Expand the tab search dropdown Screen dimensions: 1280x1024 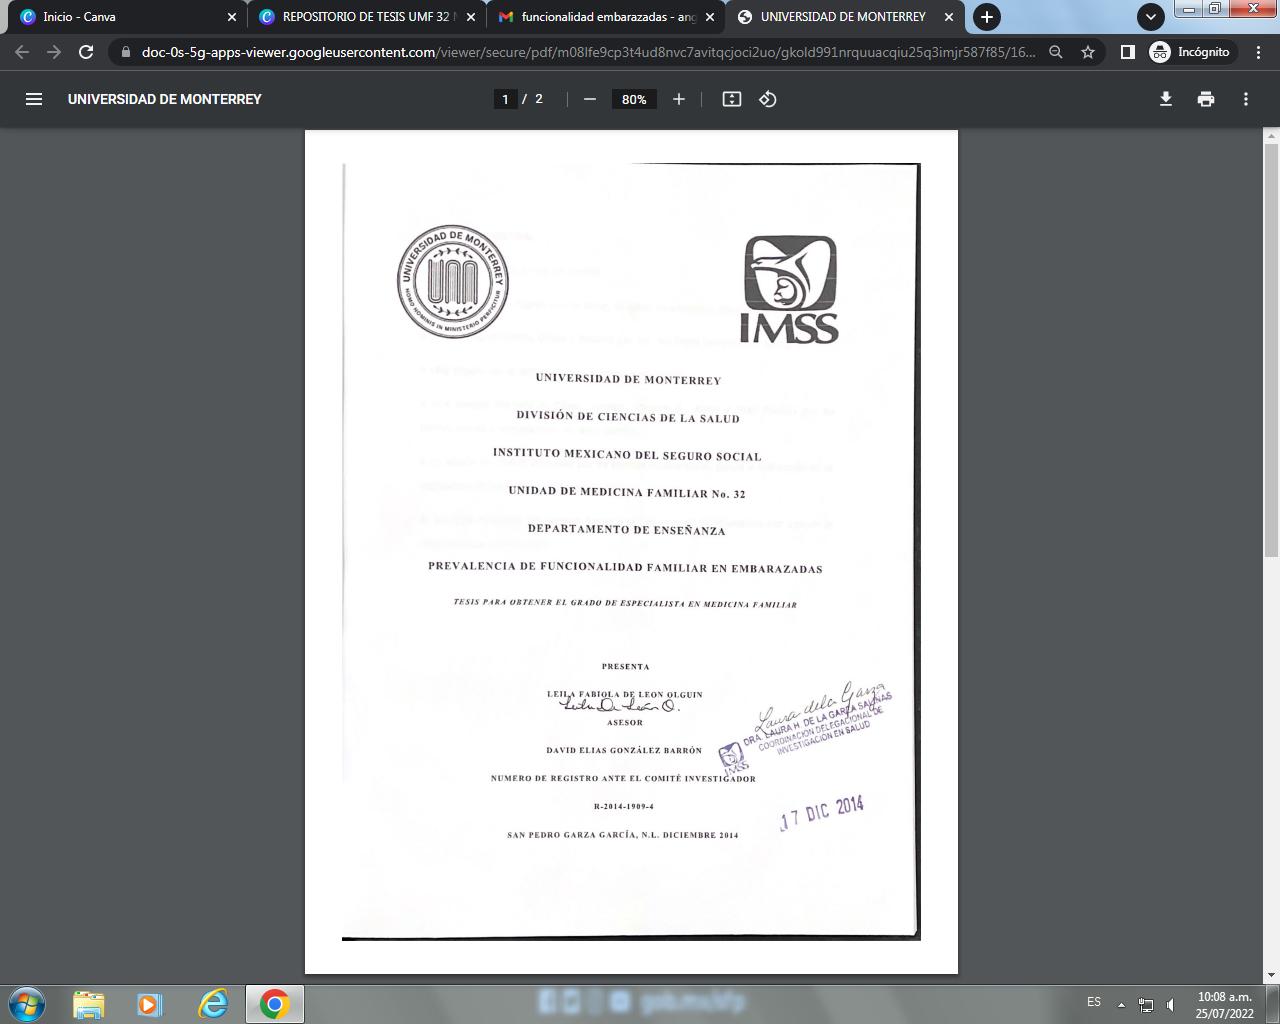[1151, 17]
